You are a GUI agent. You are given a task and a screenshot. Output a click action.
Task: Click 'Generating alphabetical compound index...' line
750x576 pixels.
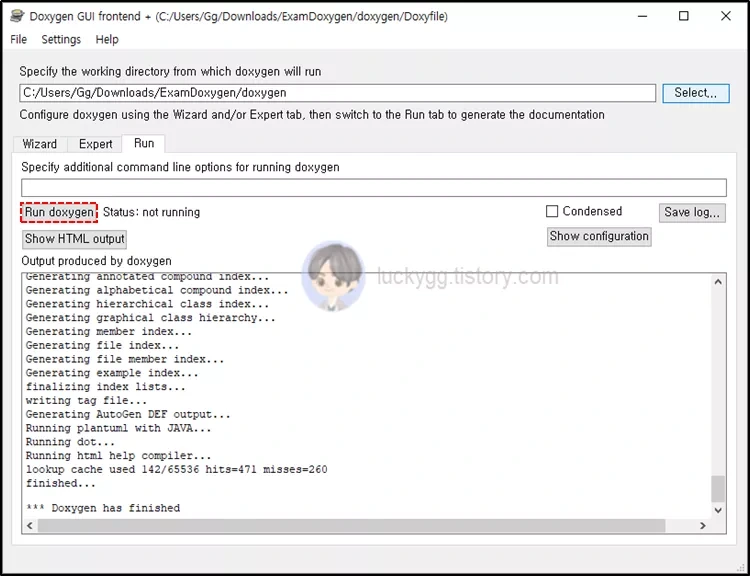click(x=157, y=290)
